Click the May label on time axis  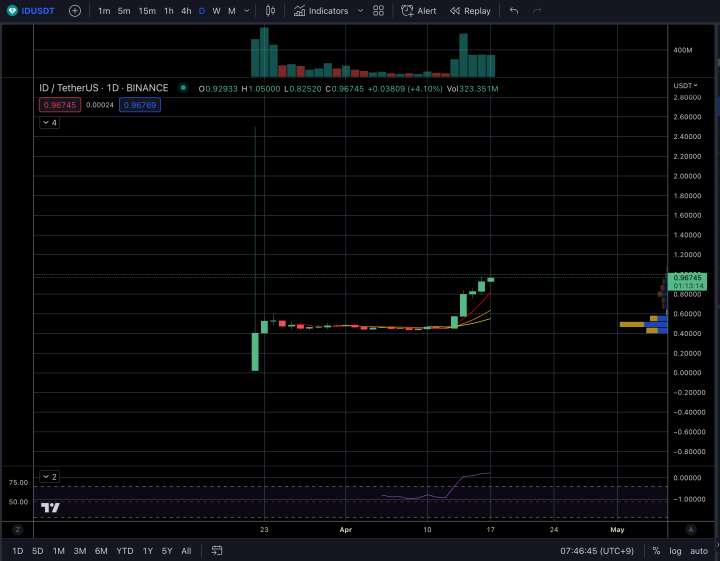point(617,529)
